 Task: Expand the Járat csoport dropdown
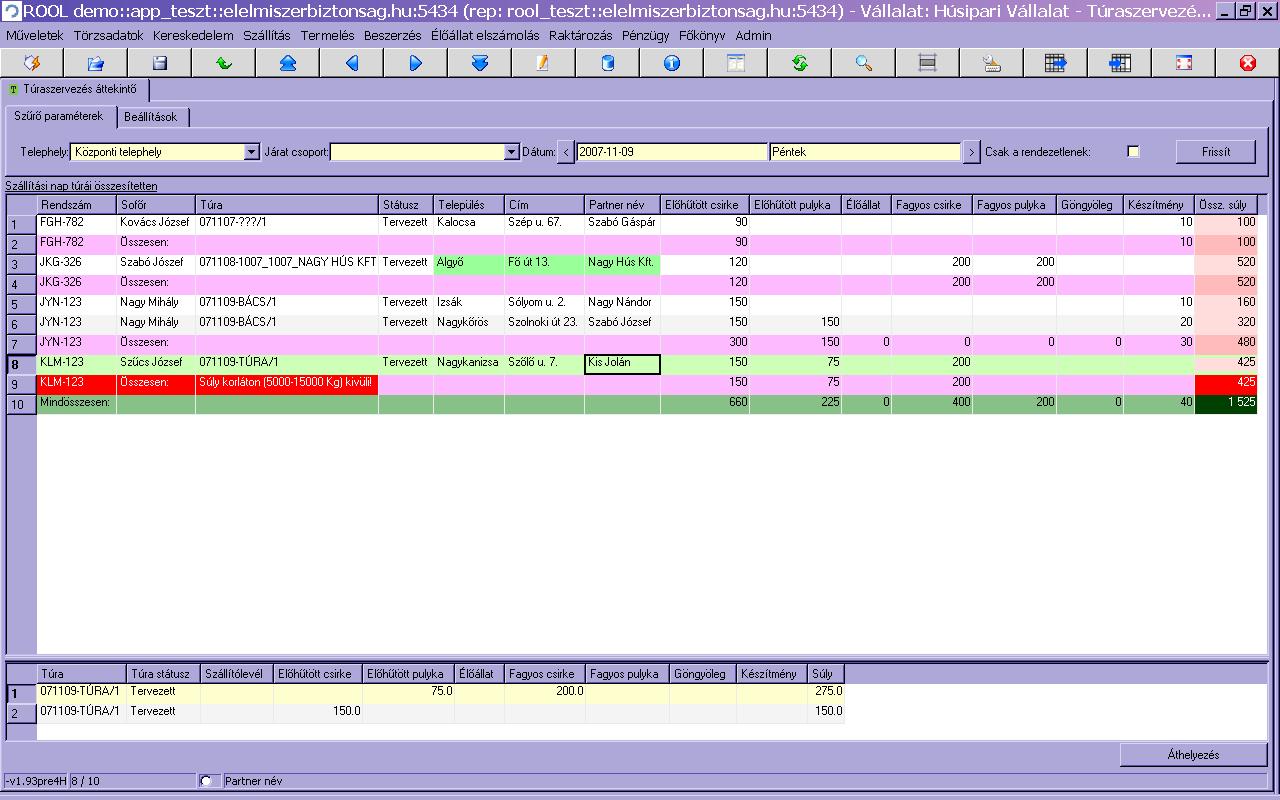[x=510, y=152]
